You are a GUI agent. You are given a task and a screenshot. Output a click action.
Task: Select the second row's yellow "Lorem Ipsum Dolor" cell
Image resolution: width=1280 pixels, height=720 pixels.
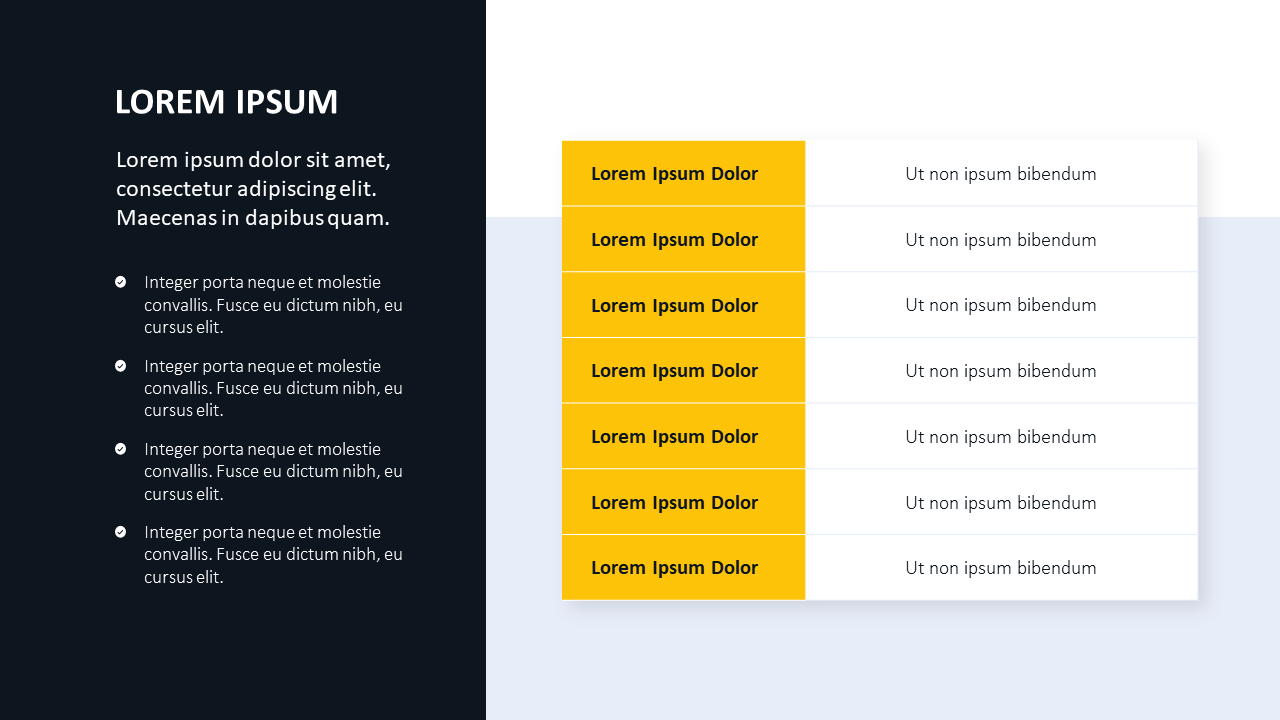pos(683,240)
